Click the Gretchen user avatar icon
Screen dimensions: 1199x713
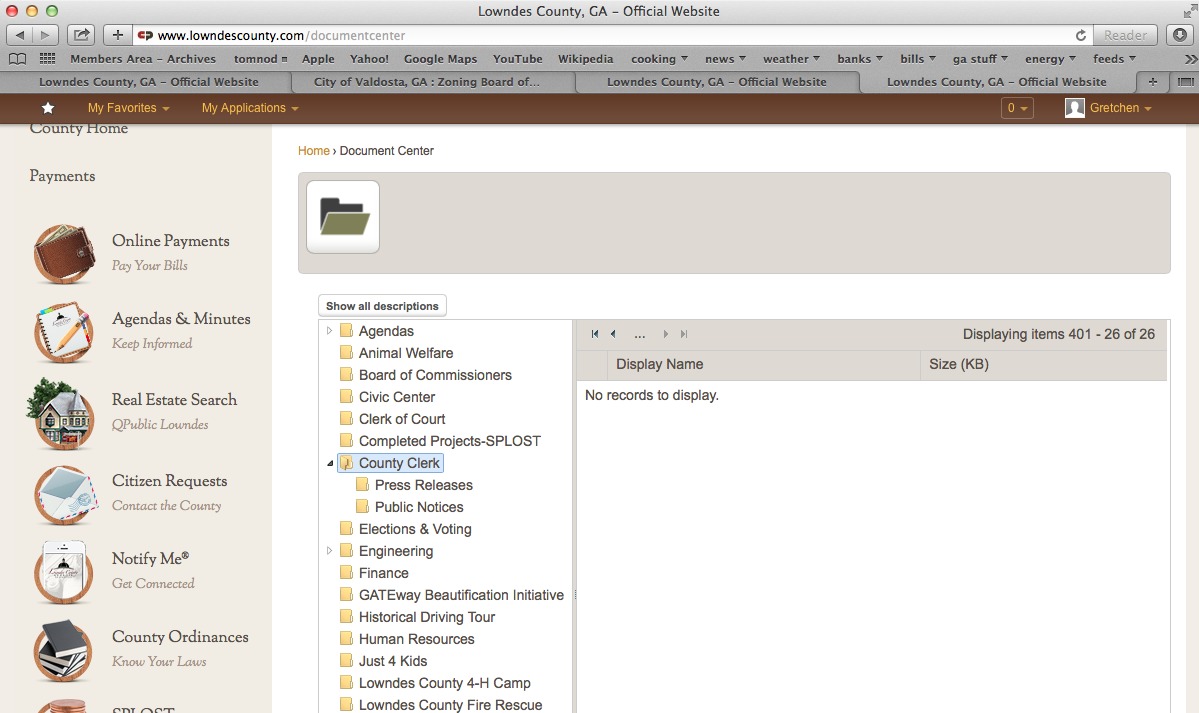(x=1074, y=108)
